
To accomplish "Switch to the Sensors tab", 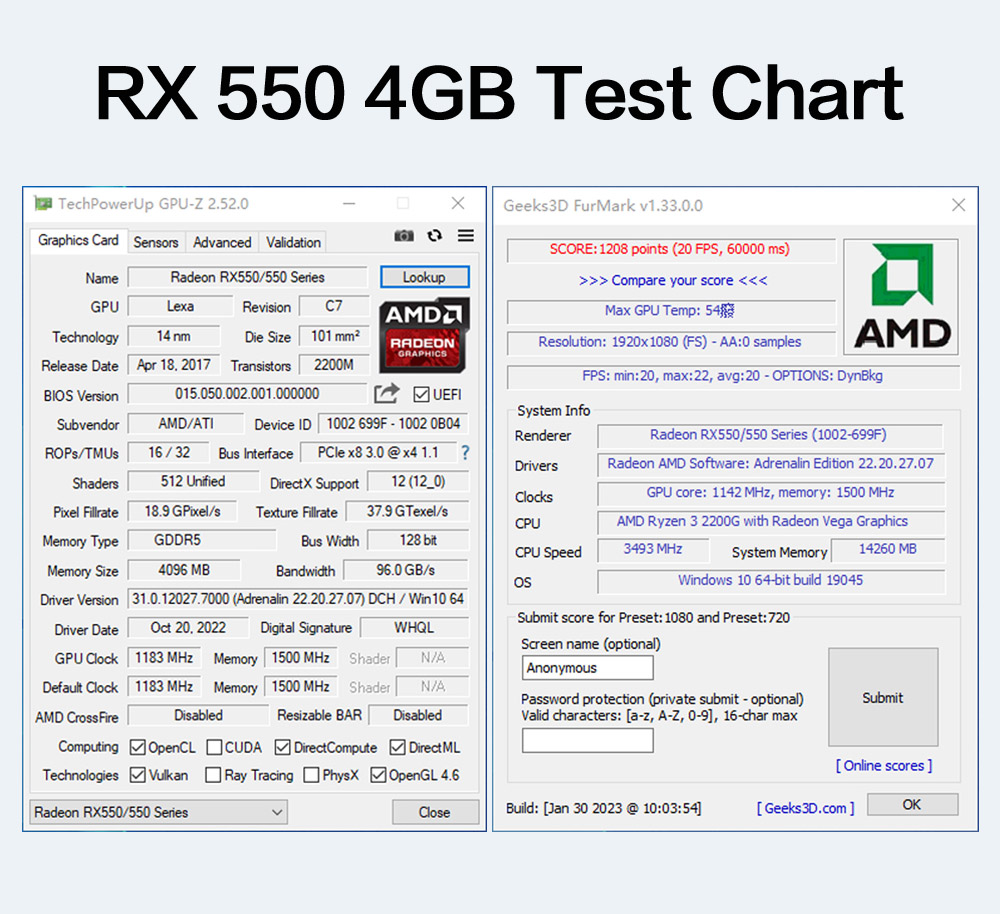I will click(x=156, y=242).
